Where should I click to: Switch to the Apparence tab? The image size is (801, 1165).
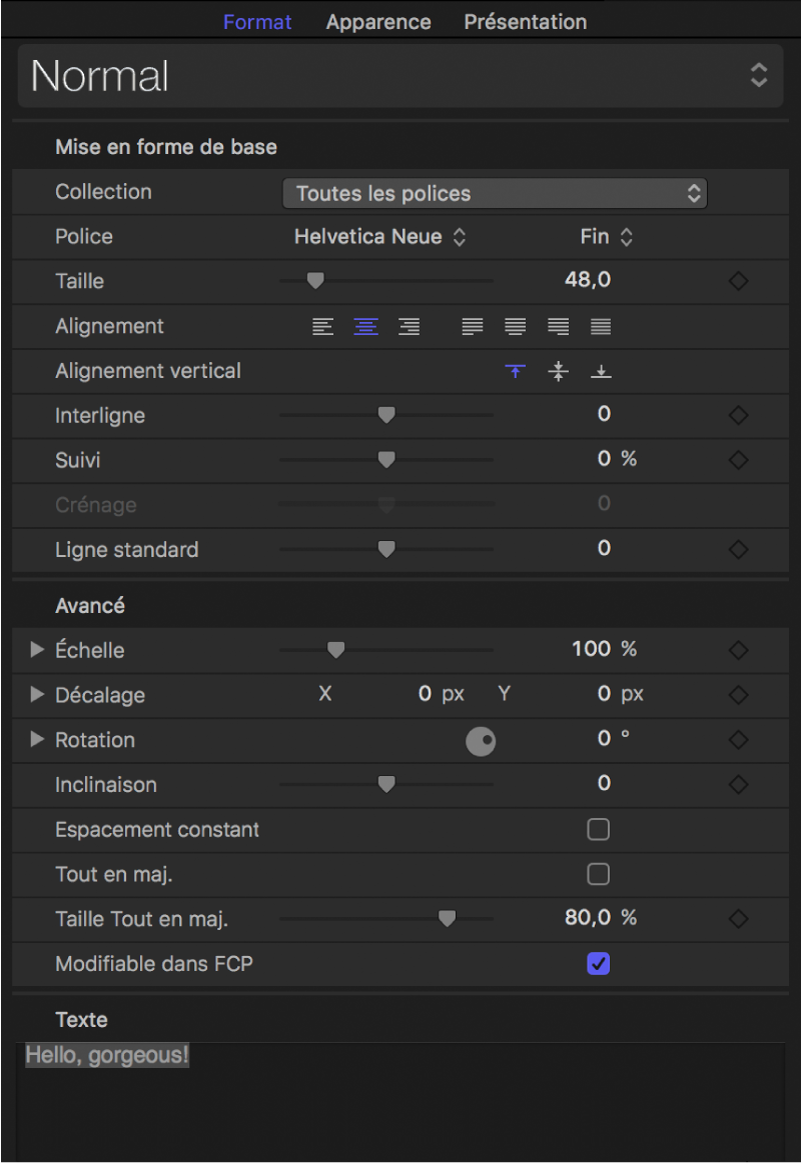click(378, 21)
